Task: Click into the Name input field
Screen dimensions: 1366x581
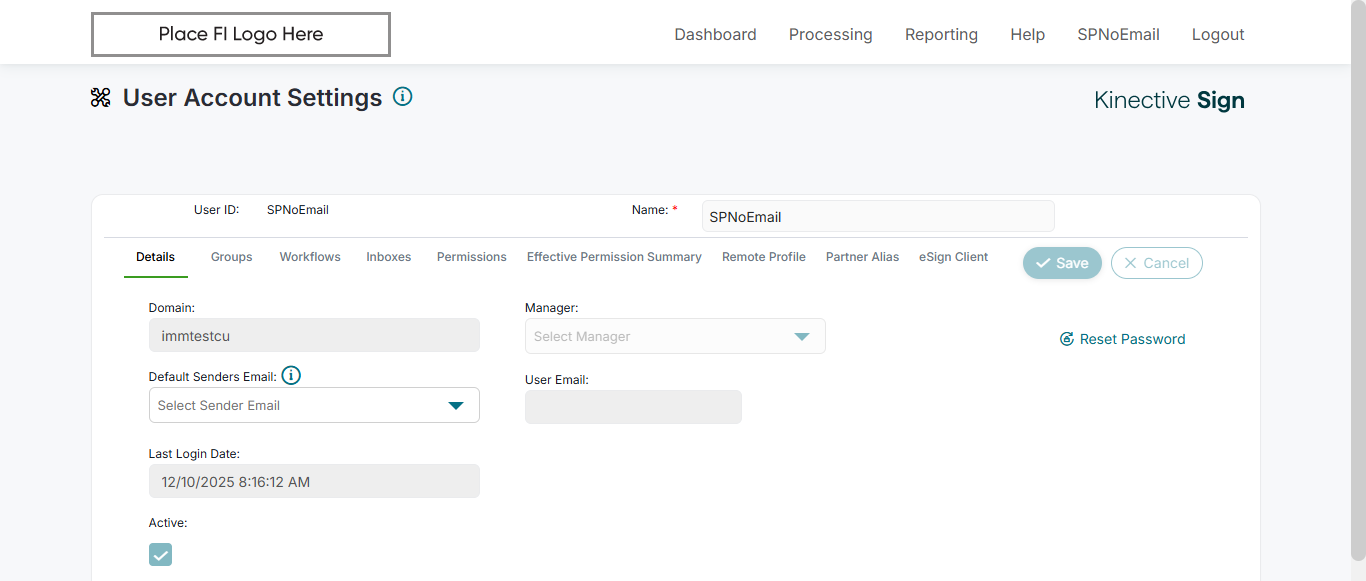Action: point(878,216)
